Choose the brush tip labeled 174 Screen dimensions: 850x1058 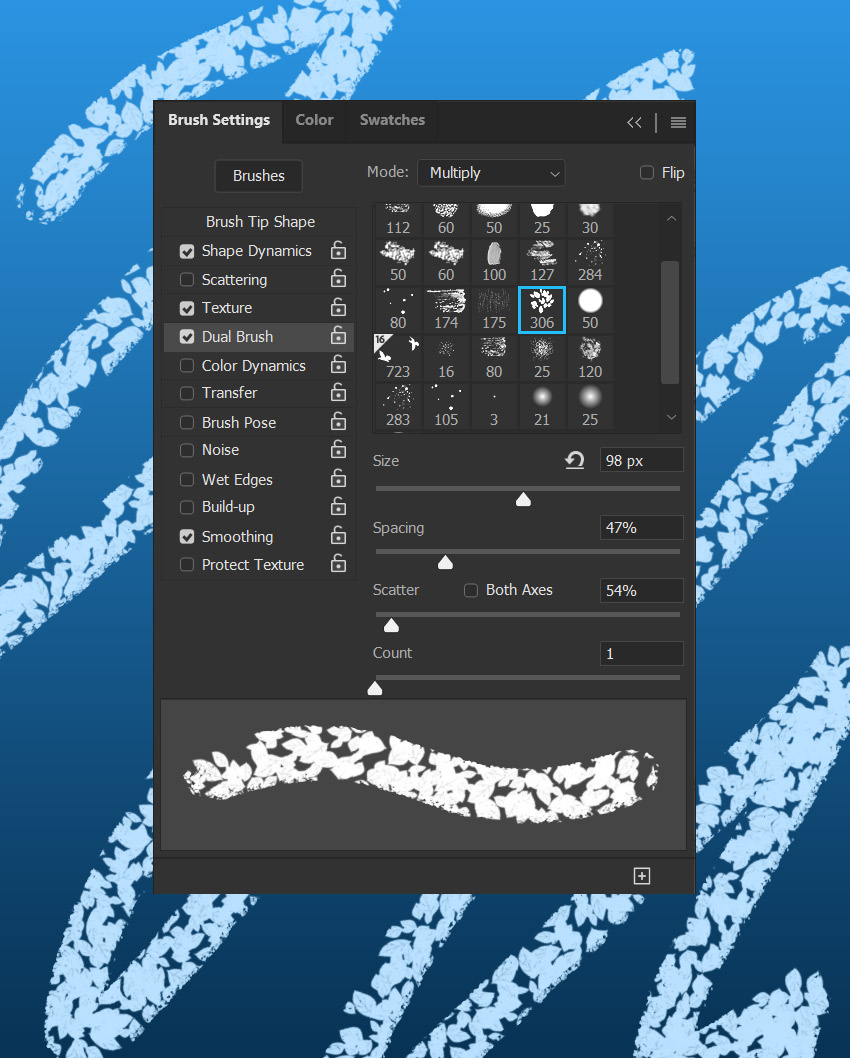446,310
